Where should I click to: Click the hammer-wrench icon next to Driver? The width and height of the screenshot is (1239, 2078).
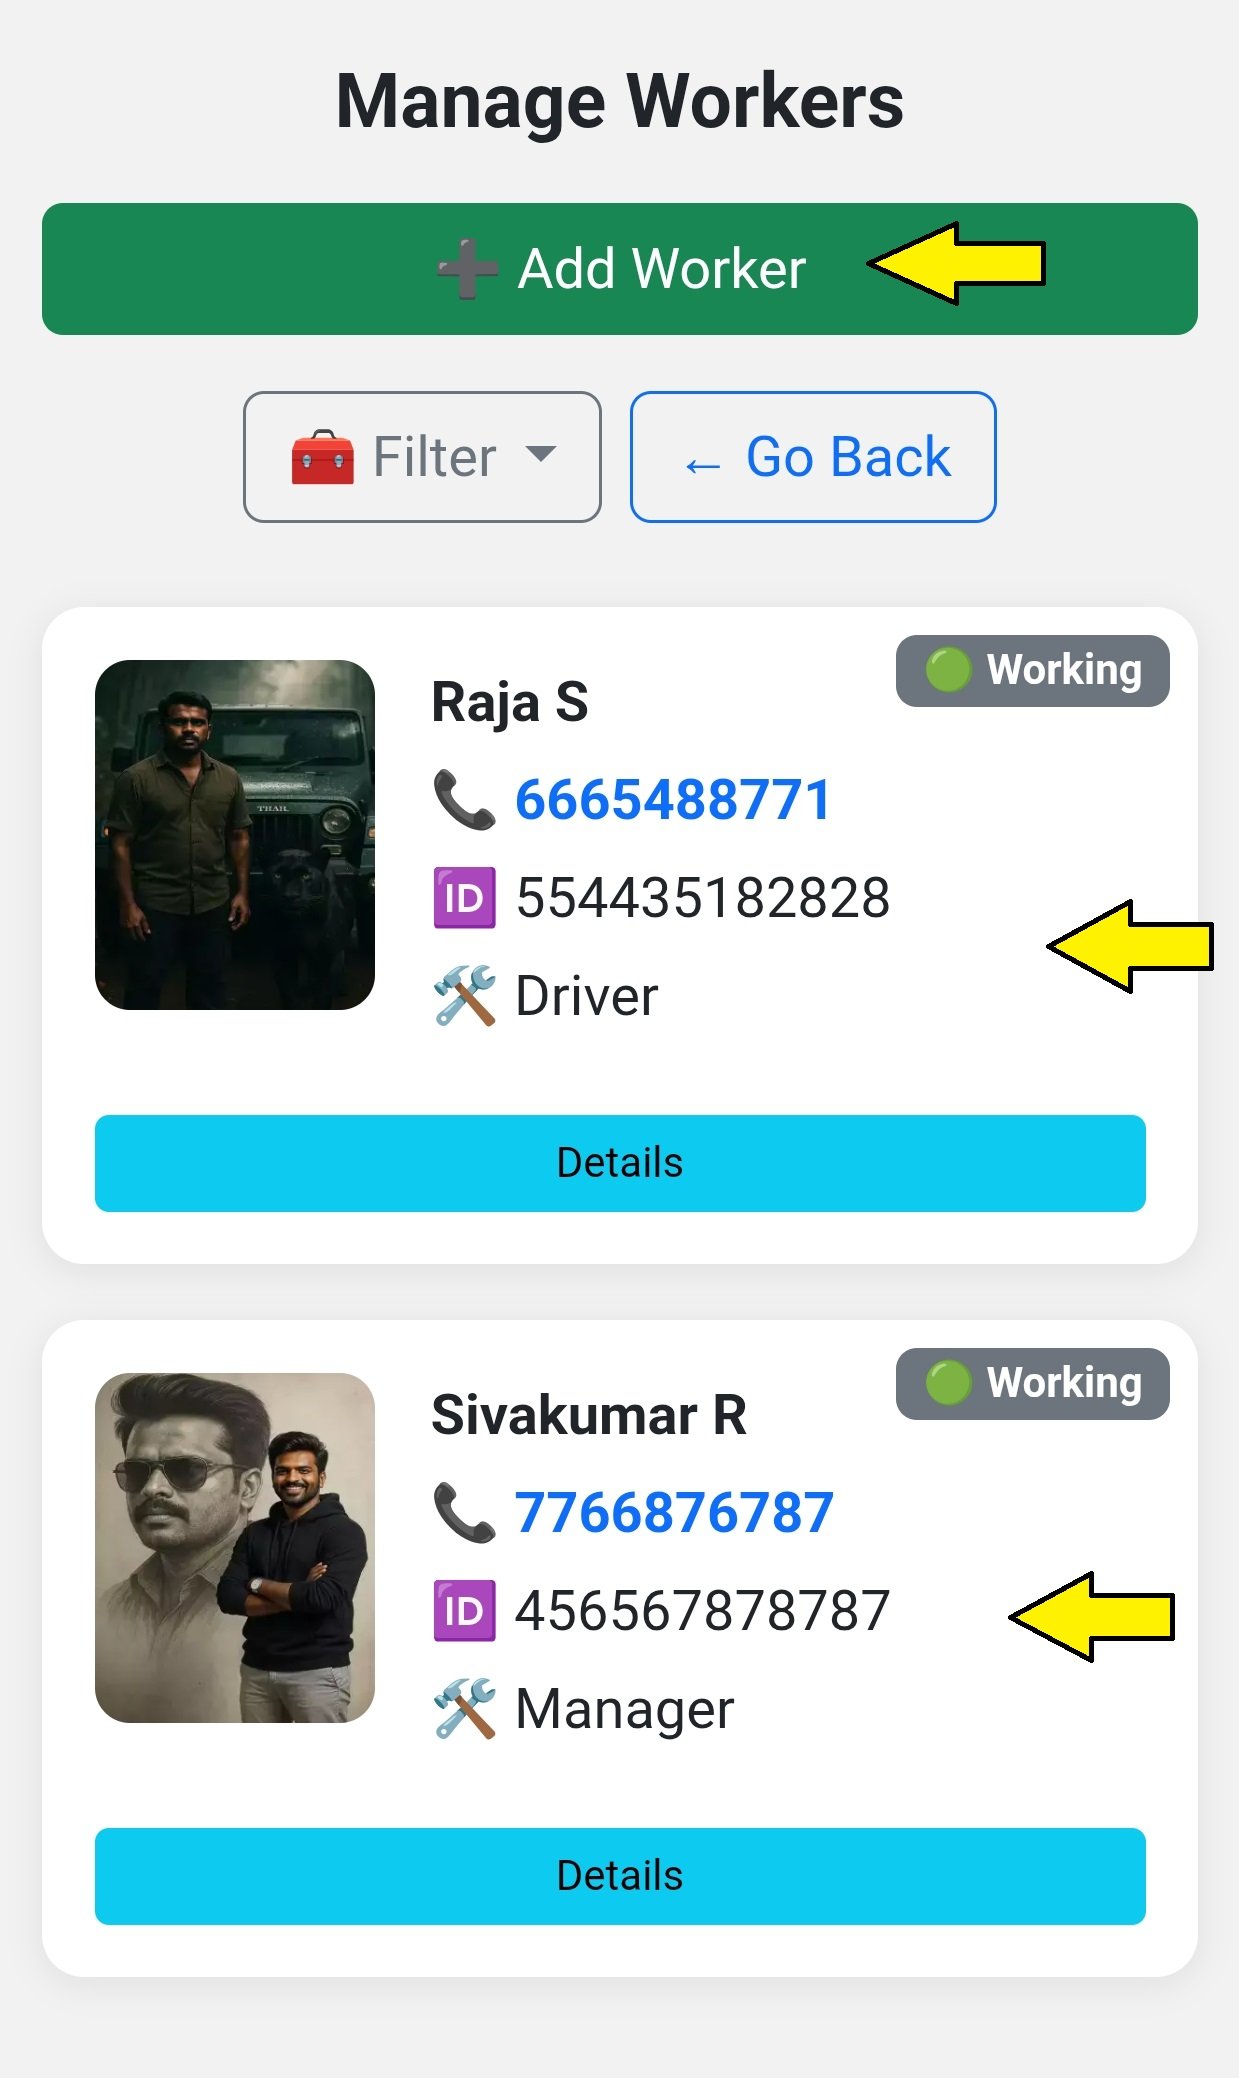click(x=464, y=996)
